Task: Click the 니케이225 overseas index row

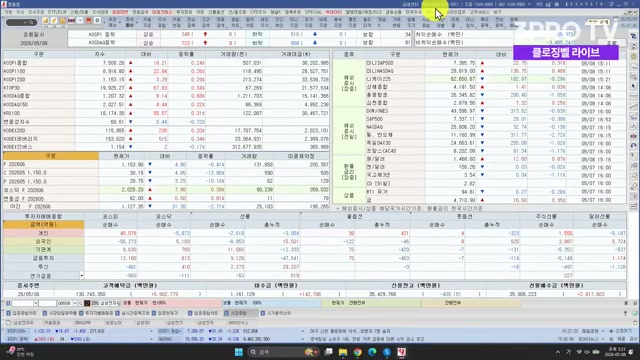Action: click(496, 79)
